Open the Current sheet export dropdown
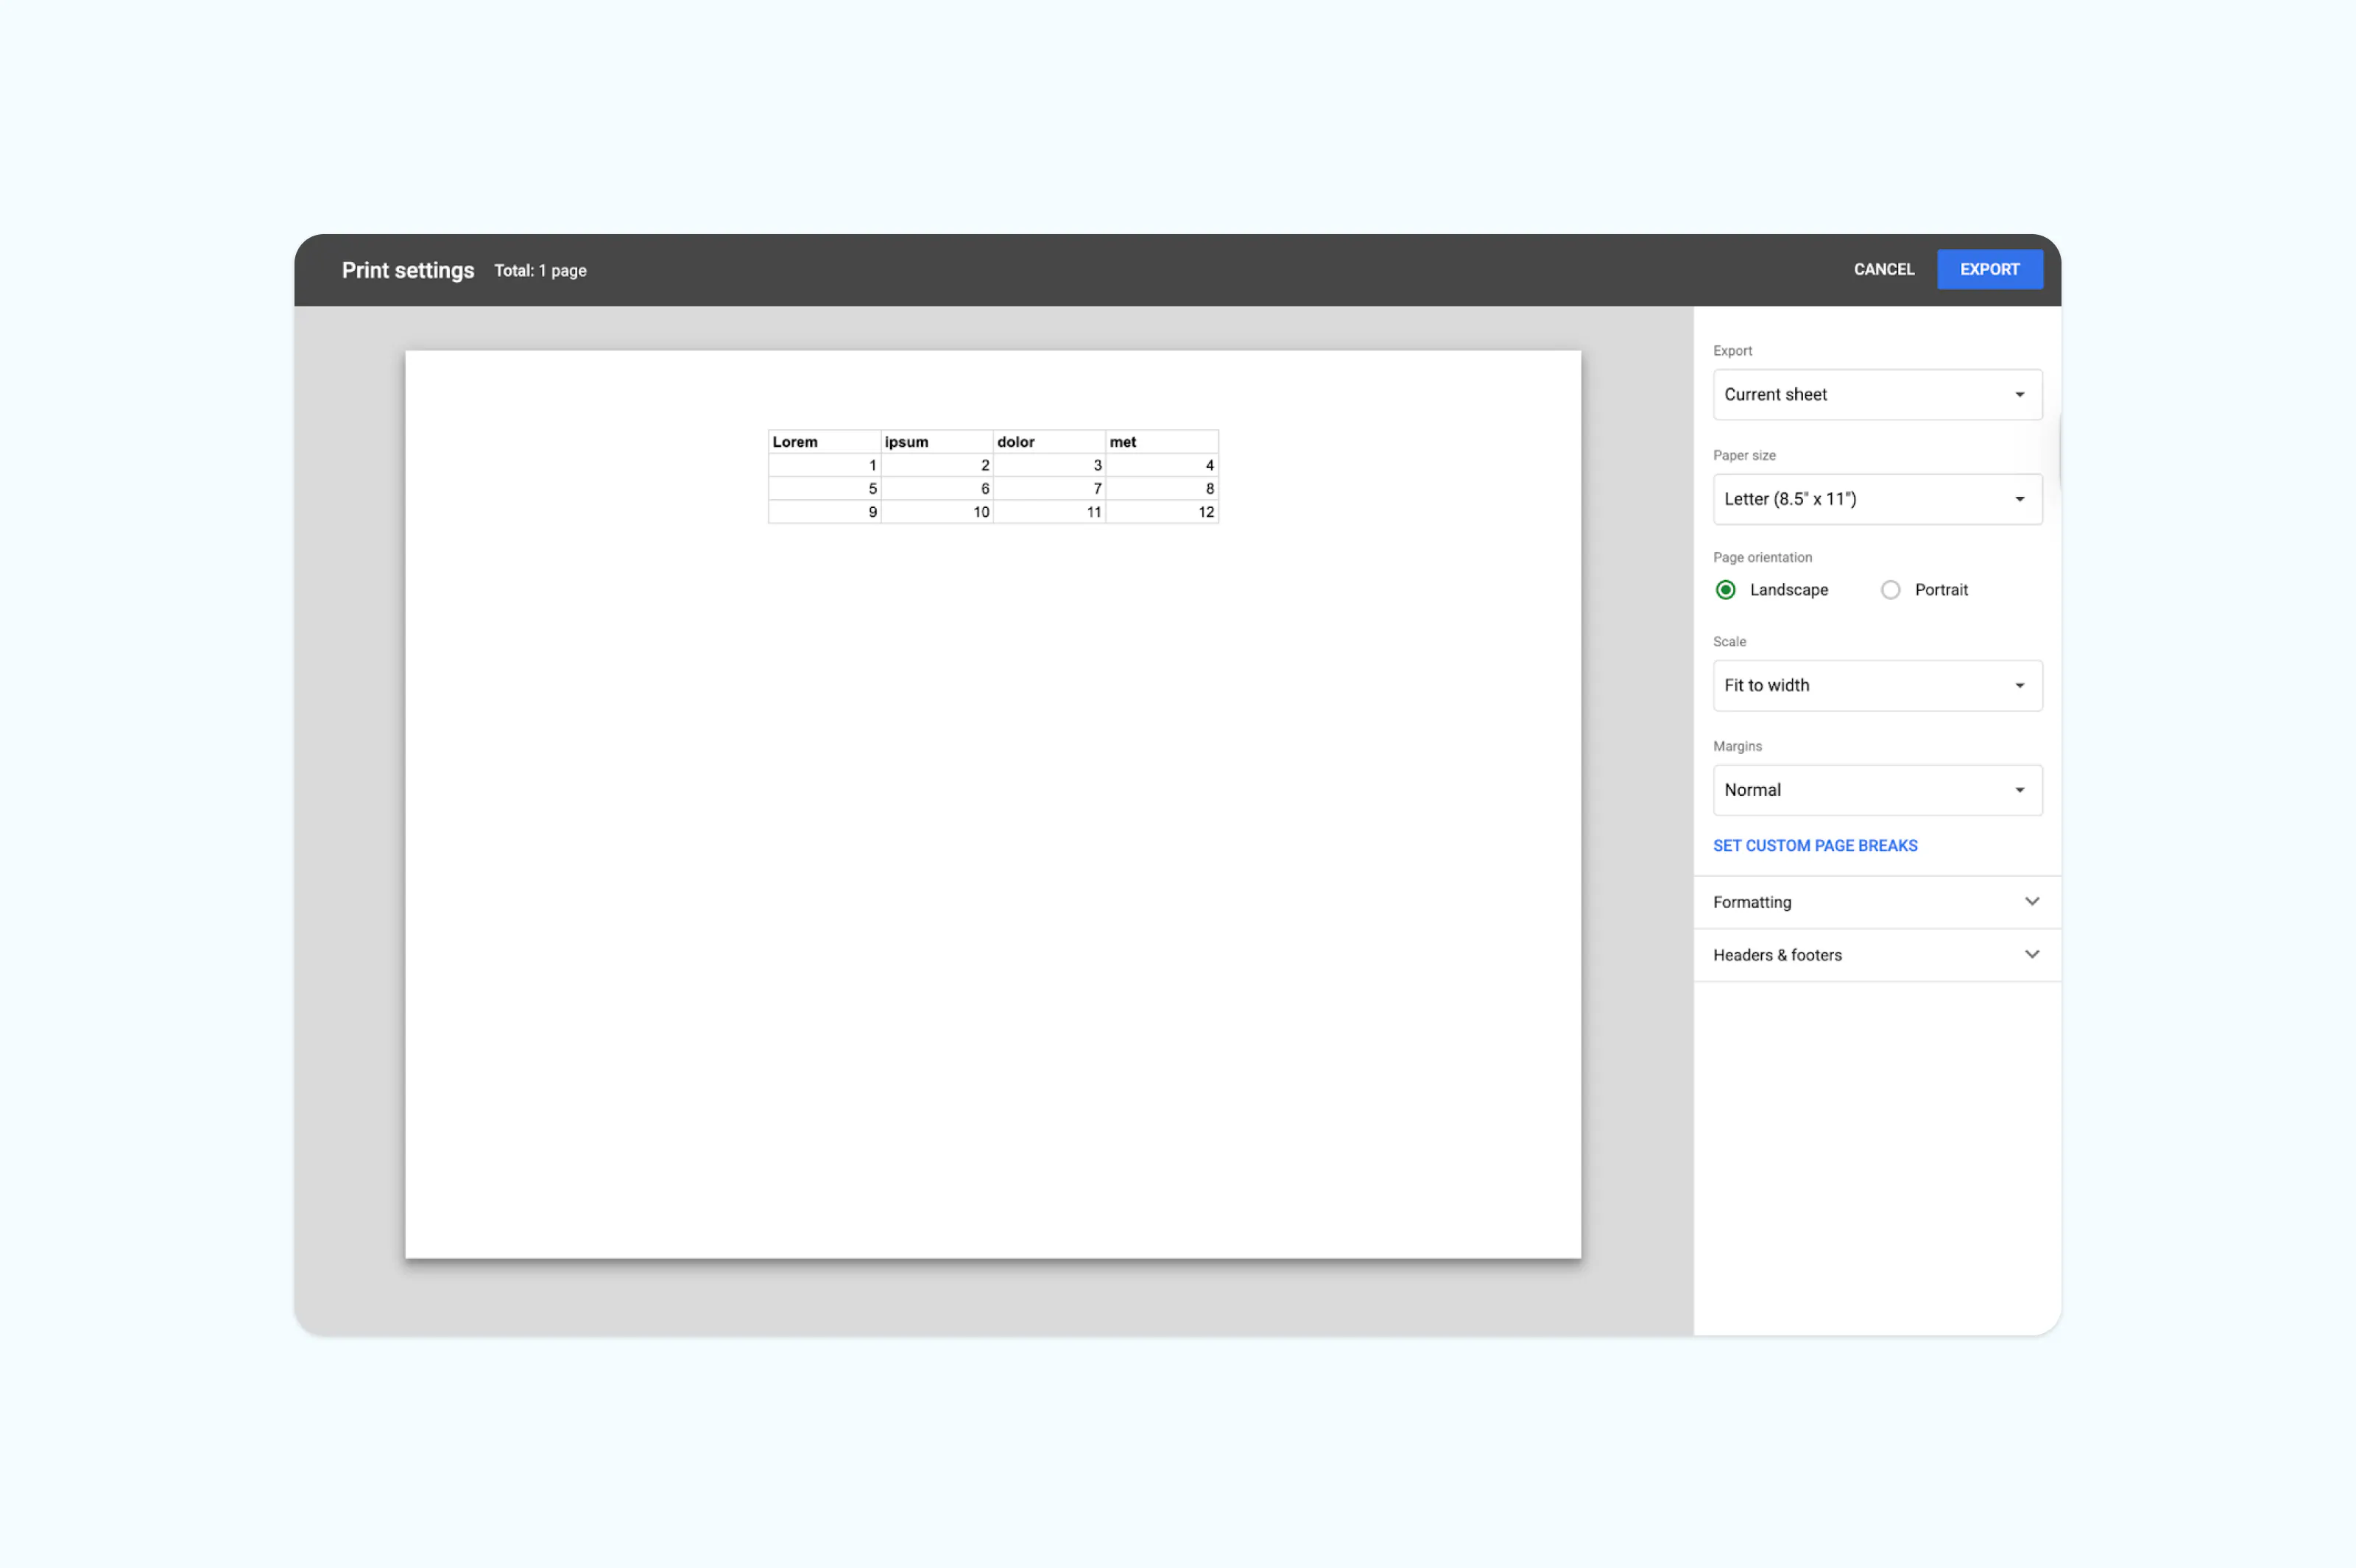Image resolution: width=2356 pixels, height=1568 pixels. [1876, 394]
